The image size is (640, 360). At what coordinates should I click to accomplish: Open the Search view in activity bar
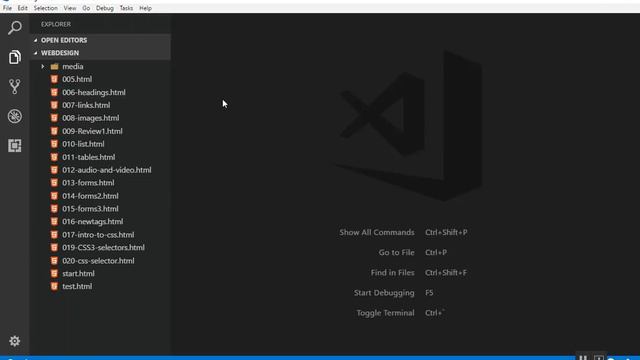click(x=15, y=28)
